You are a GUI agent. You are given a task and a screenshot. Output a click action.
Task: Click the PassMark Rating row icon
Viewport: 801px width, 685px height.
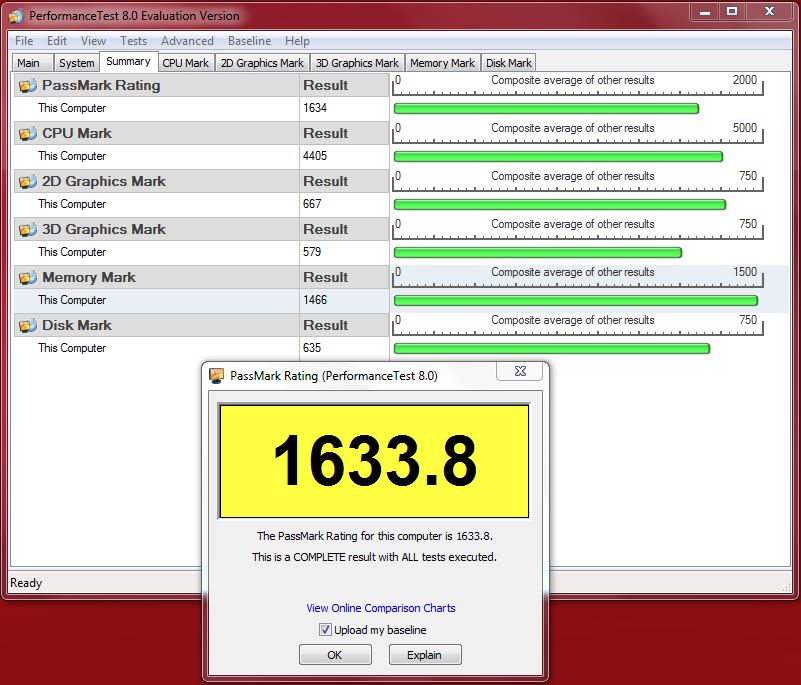point(28,85)
